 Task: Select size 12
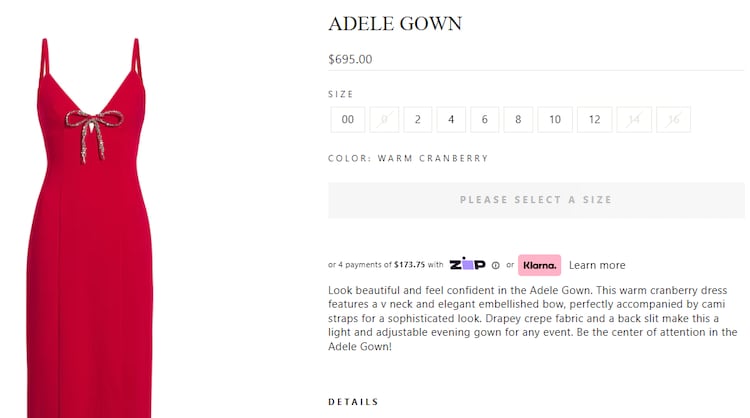pyautogui.click(x=594, y=120)
